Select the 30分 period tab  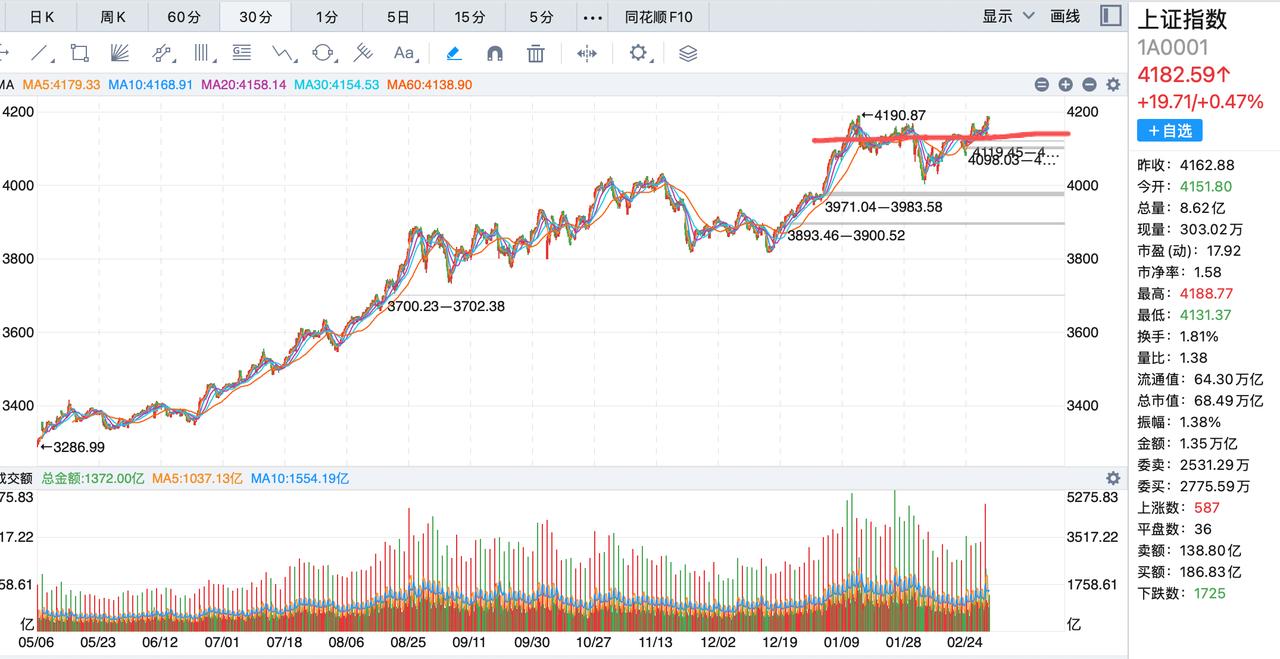(256, 16)
